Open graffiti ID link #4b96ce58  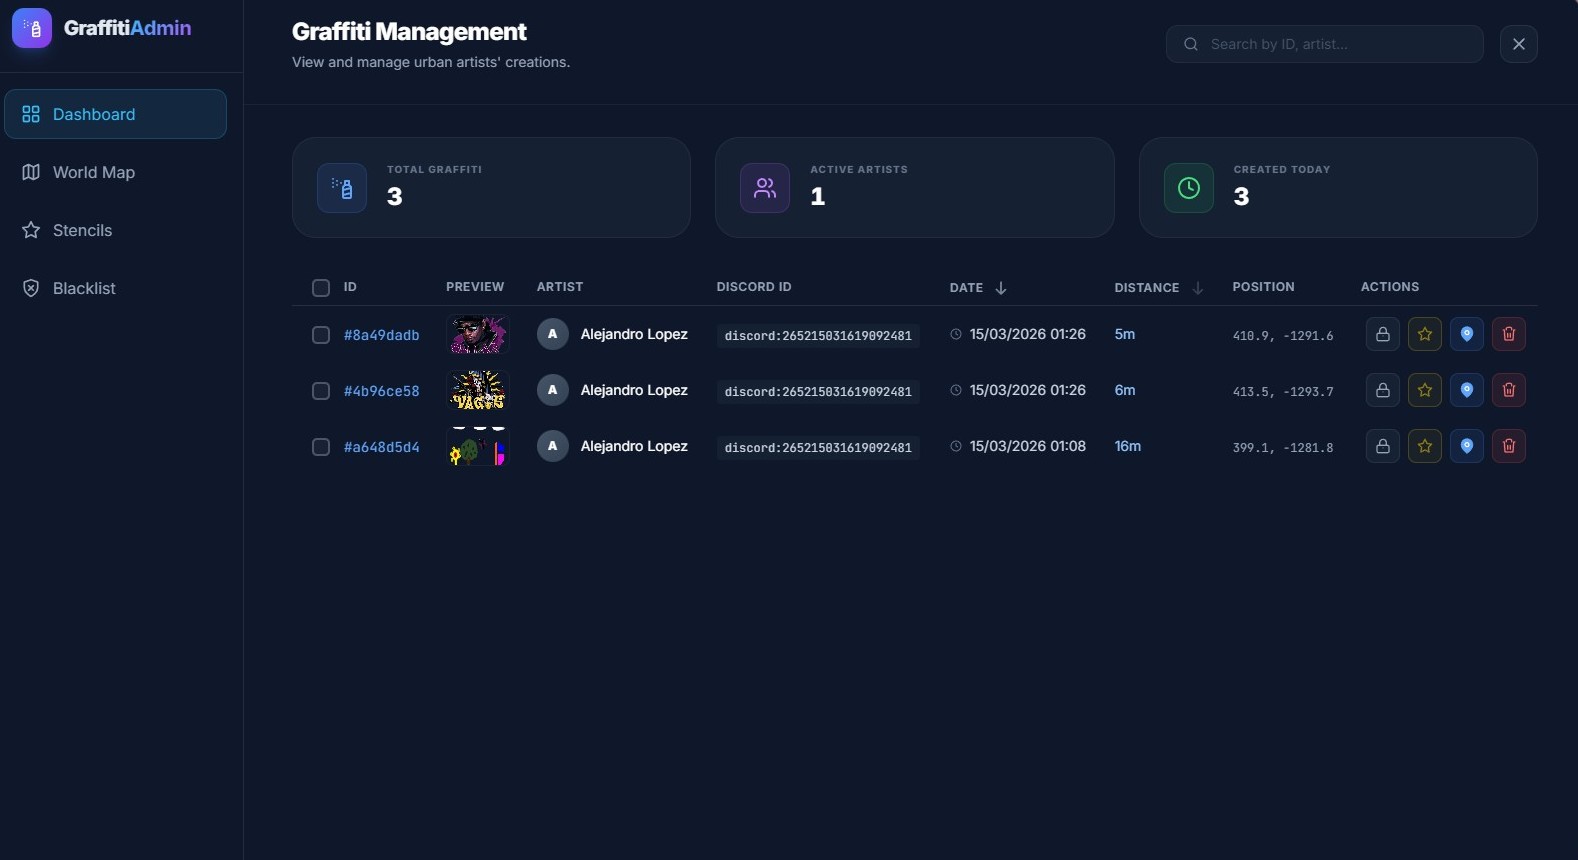coord(381,391)
